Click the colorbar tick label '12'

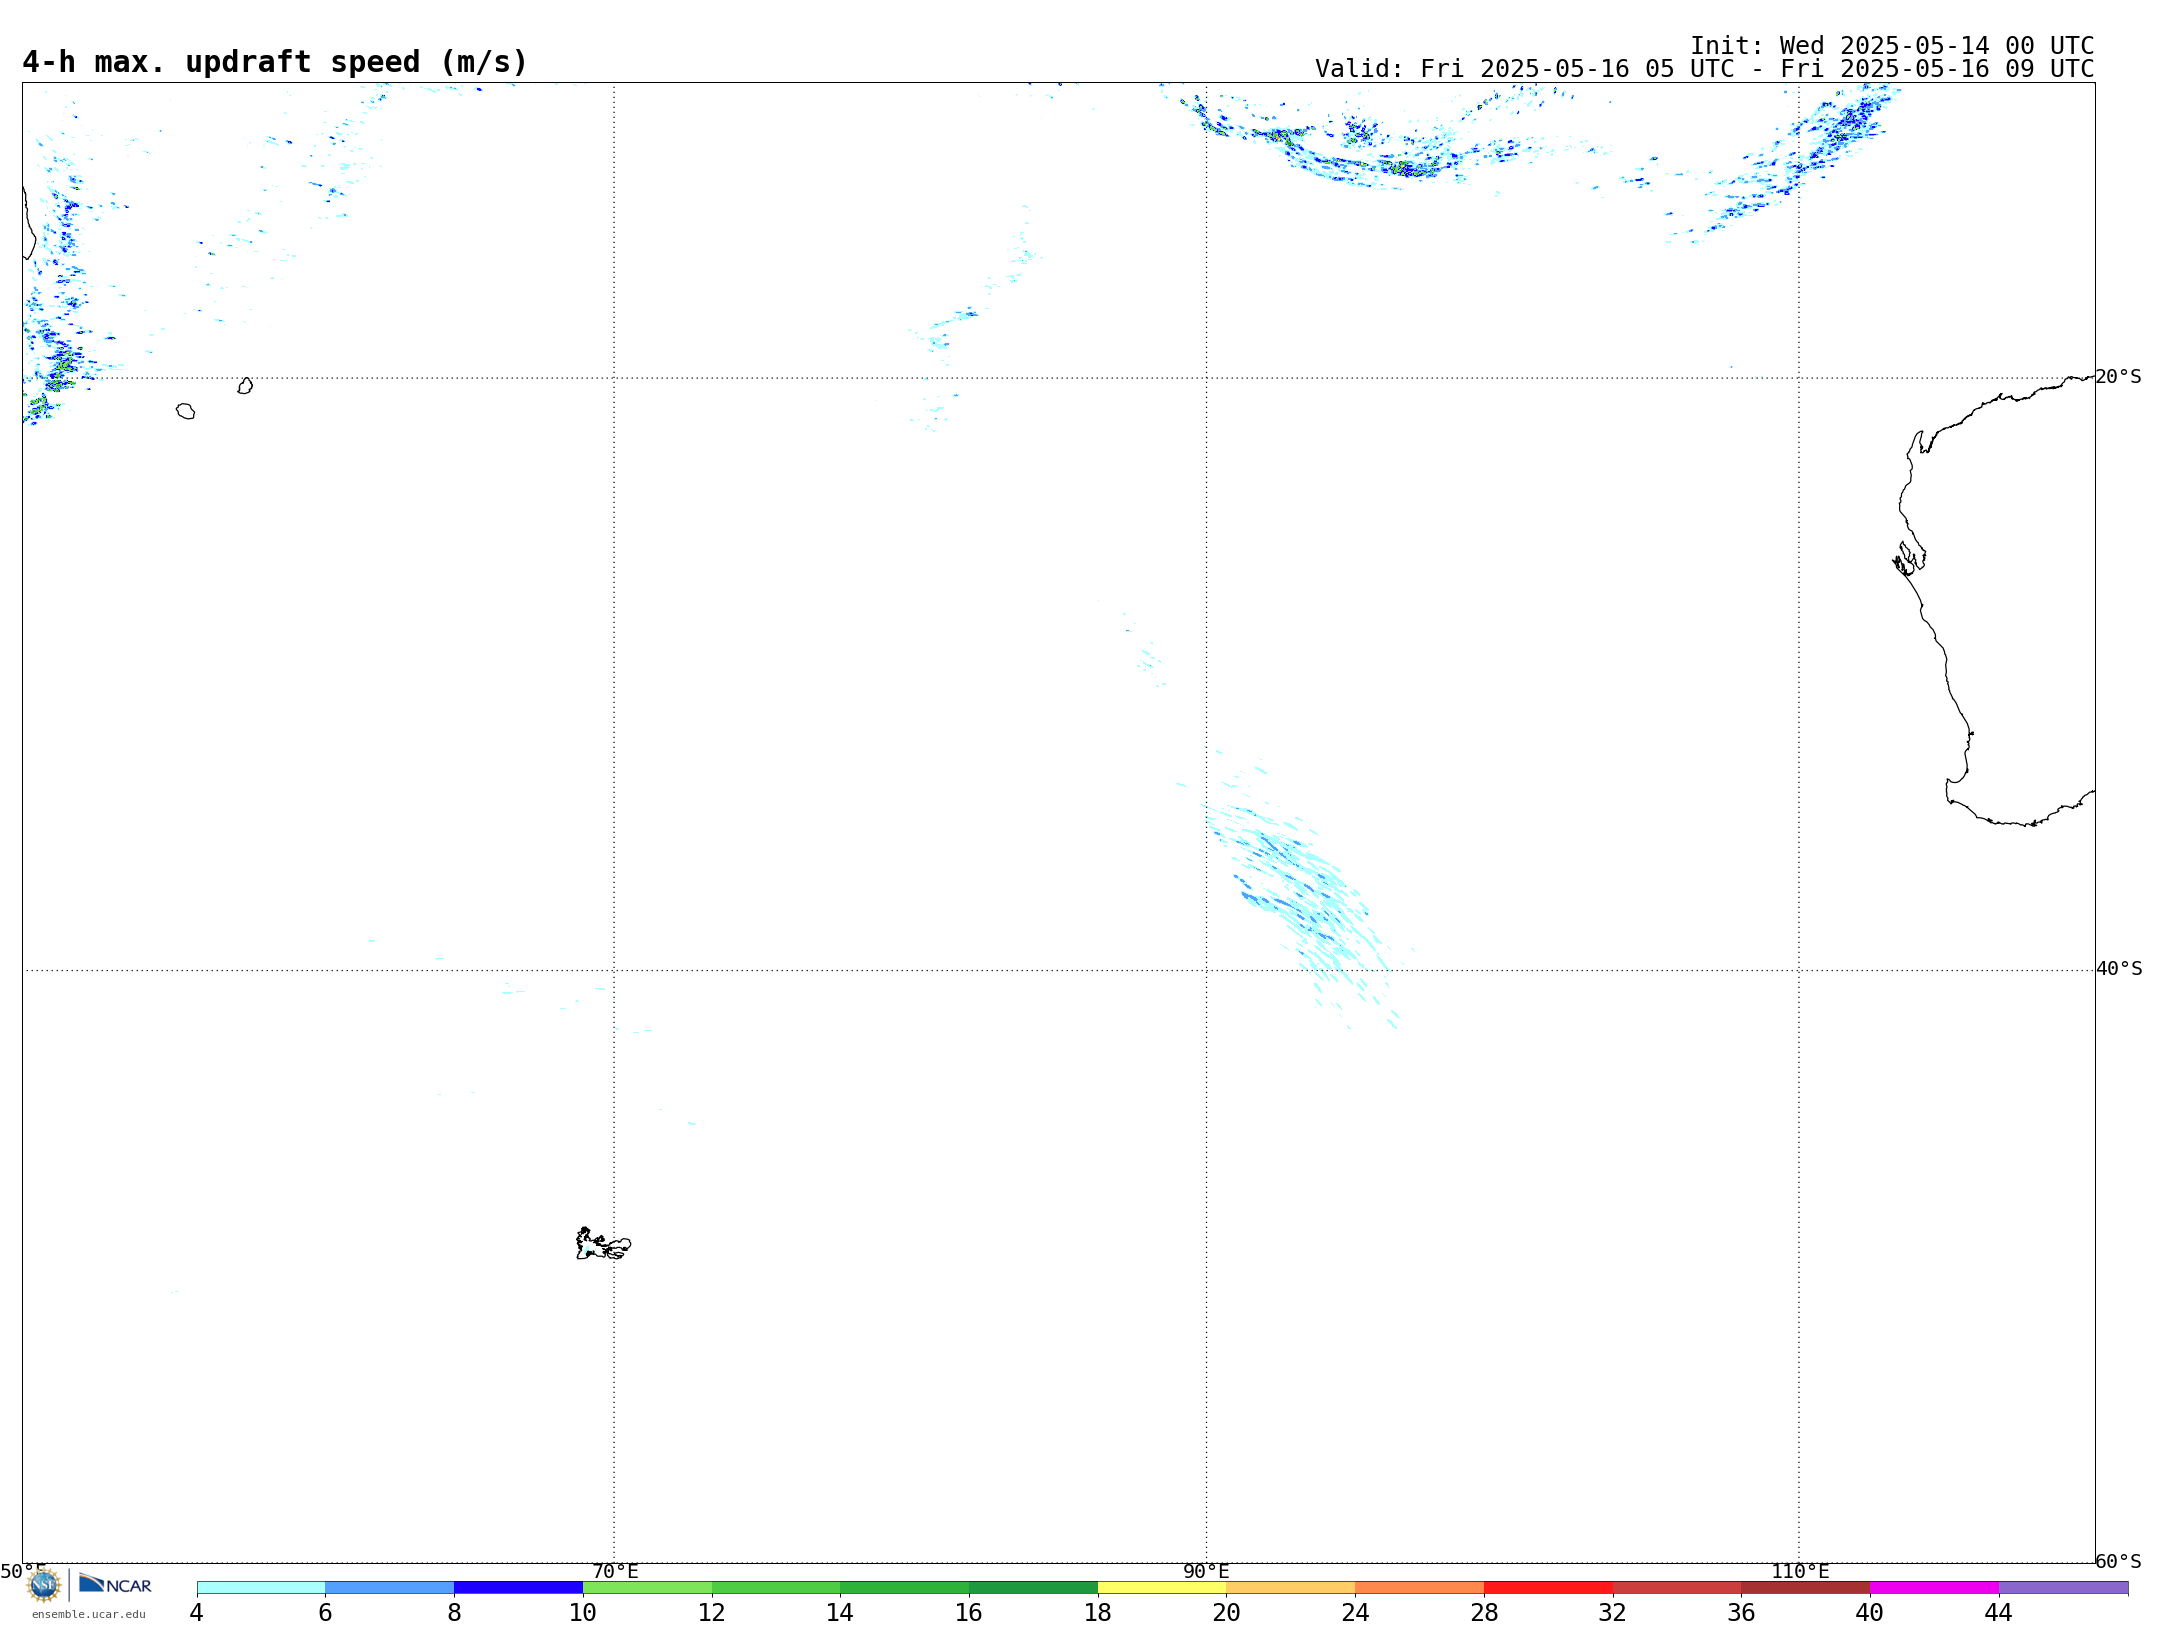tap(712, 1612)
